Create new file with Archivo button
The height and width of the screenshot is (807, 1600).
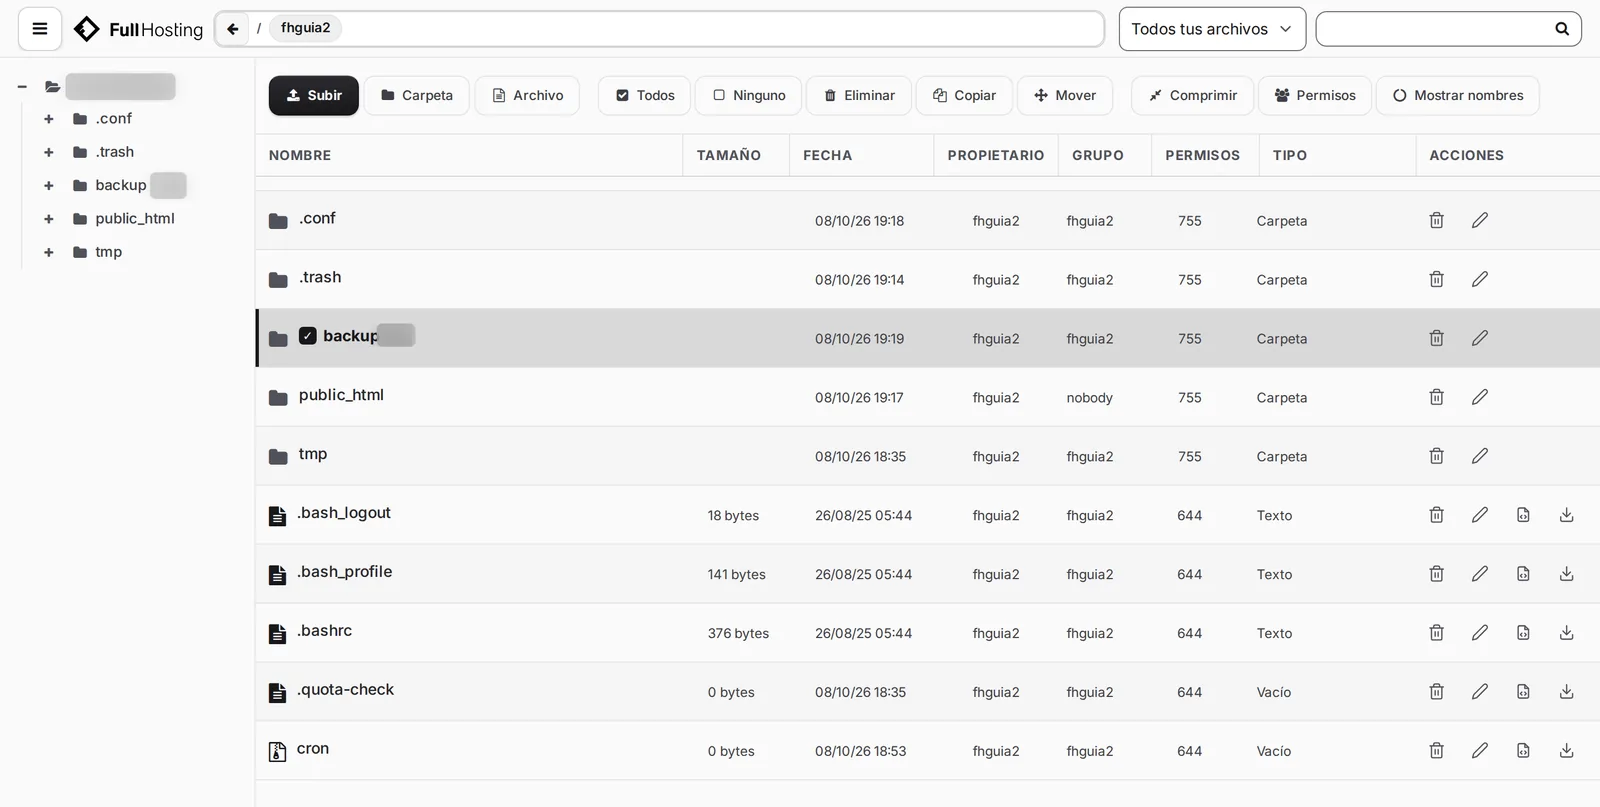(527, 96)
